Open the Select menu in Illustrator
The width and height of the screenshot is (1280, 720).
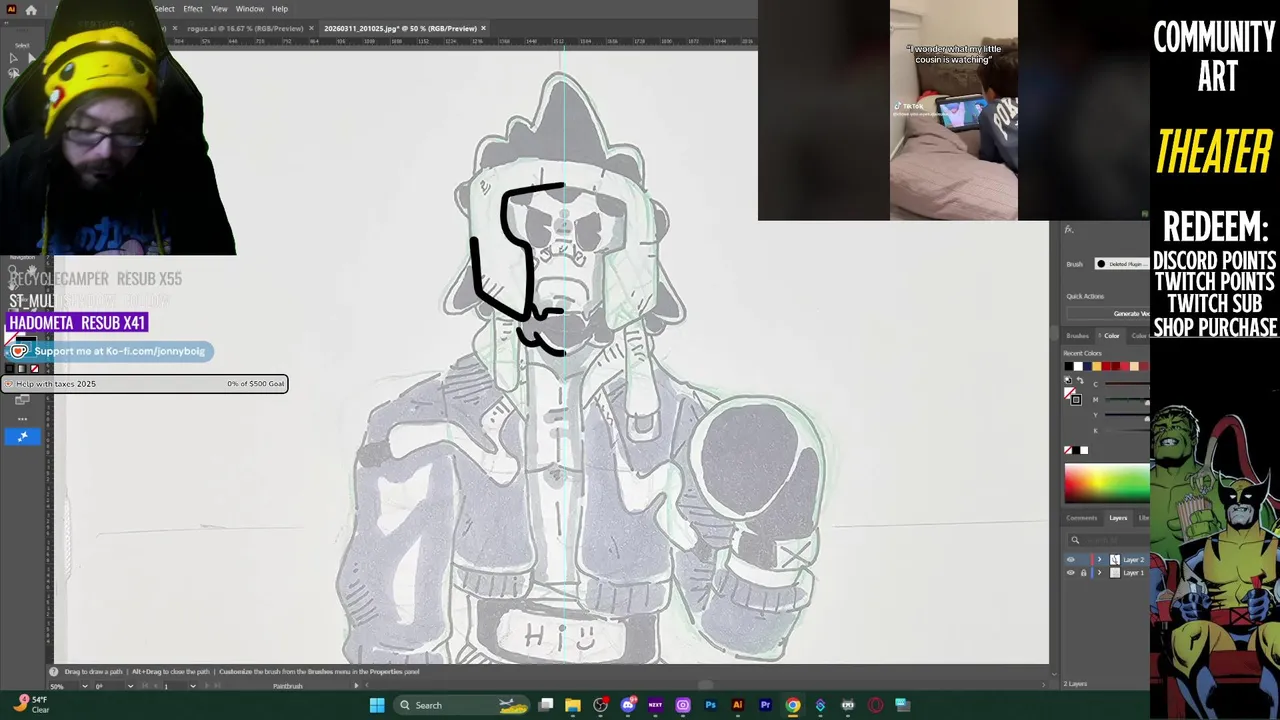point(164,9)
